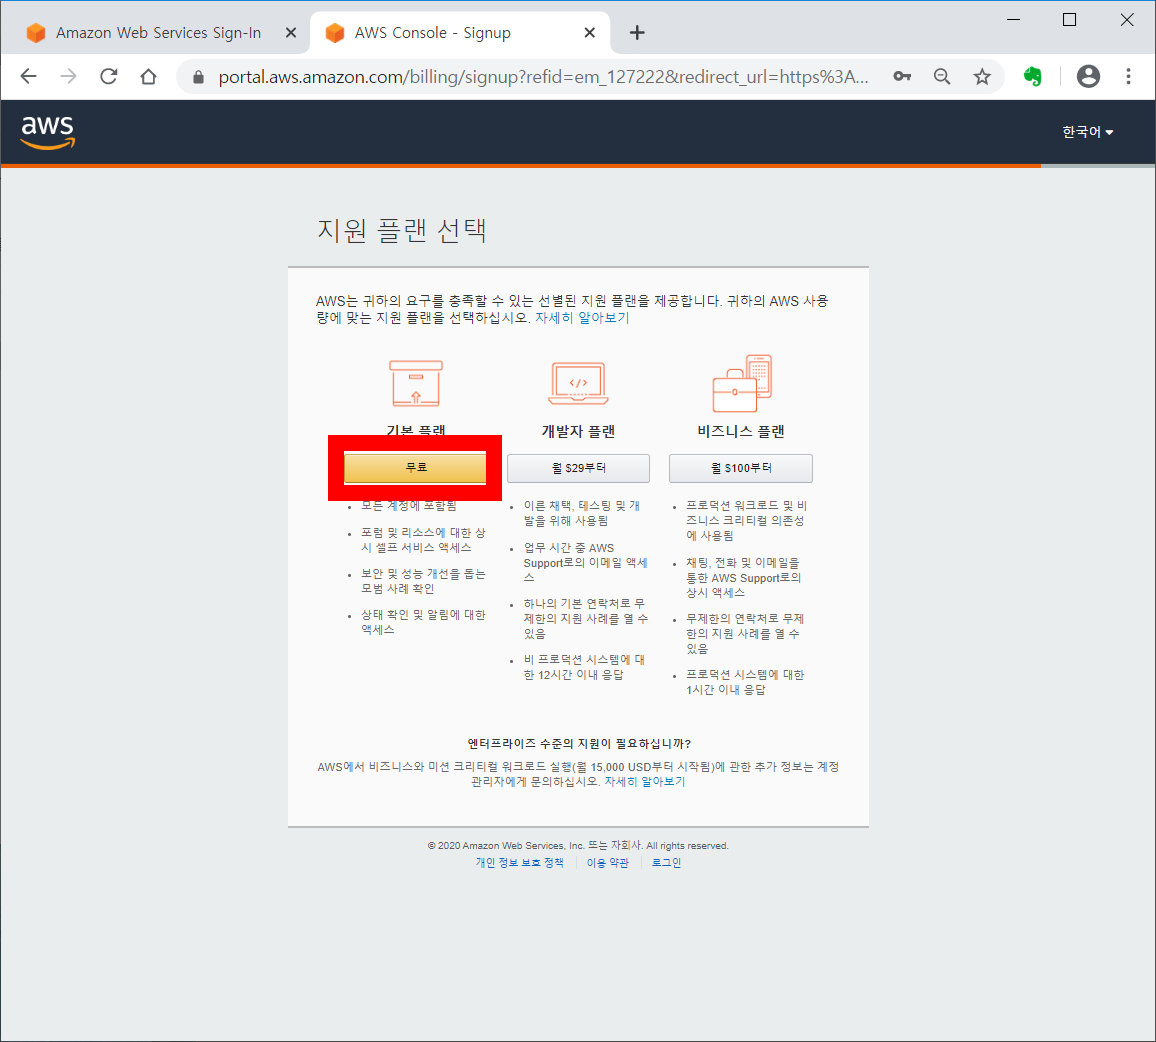Viewport: 1156px width, 1042px height.
Task: Open the 한국어 language dropdown
Action: (x=1087, y=132)
